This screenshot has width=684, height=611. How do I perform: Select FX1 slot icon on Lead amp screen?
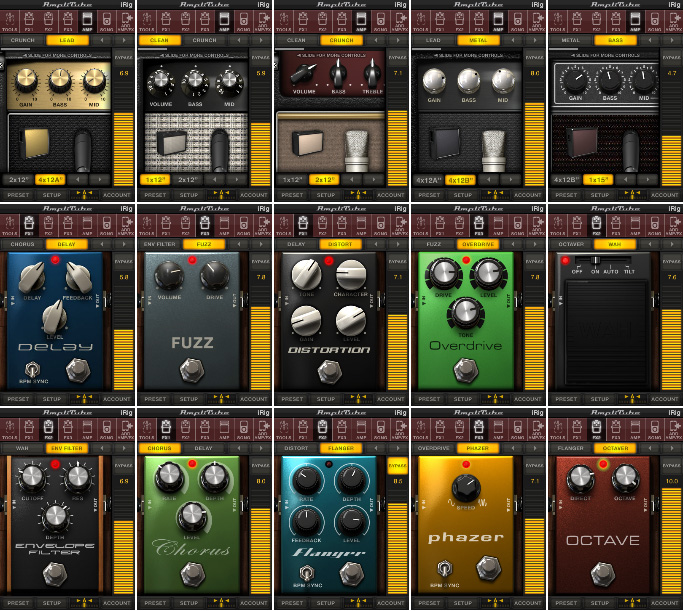coord(29,21)
